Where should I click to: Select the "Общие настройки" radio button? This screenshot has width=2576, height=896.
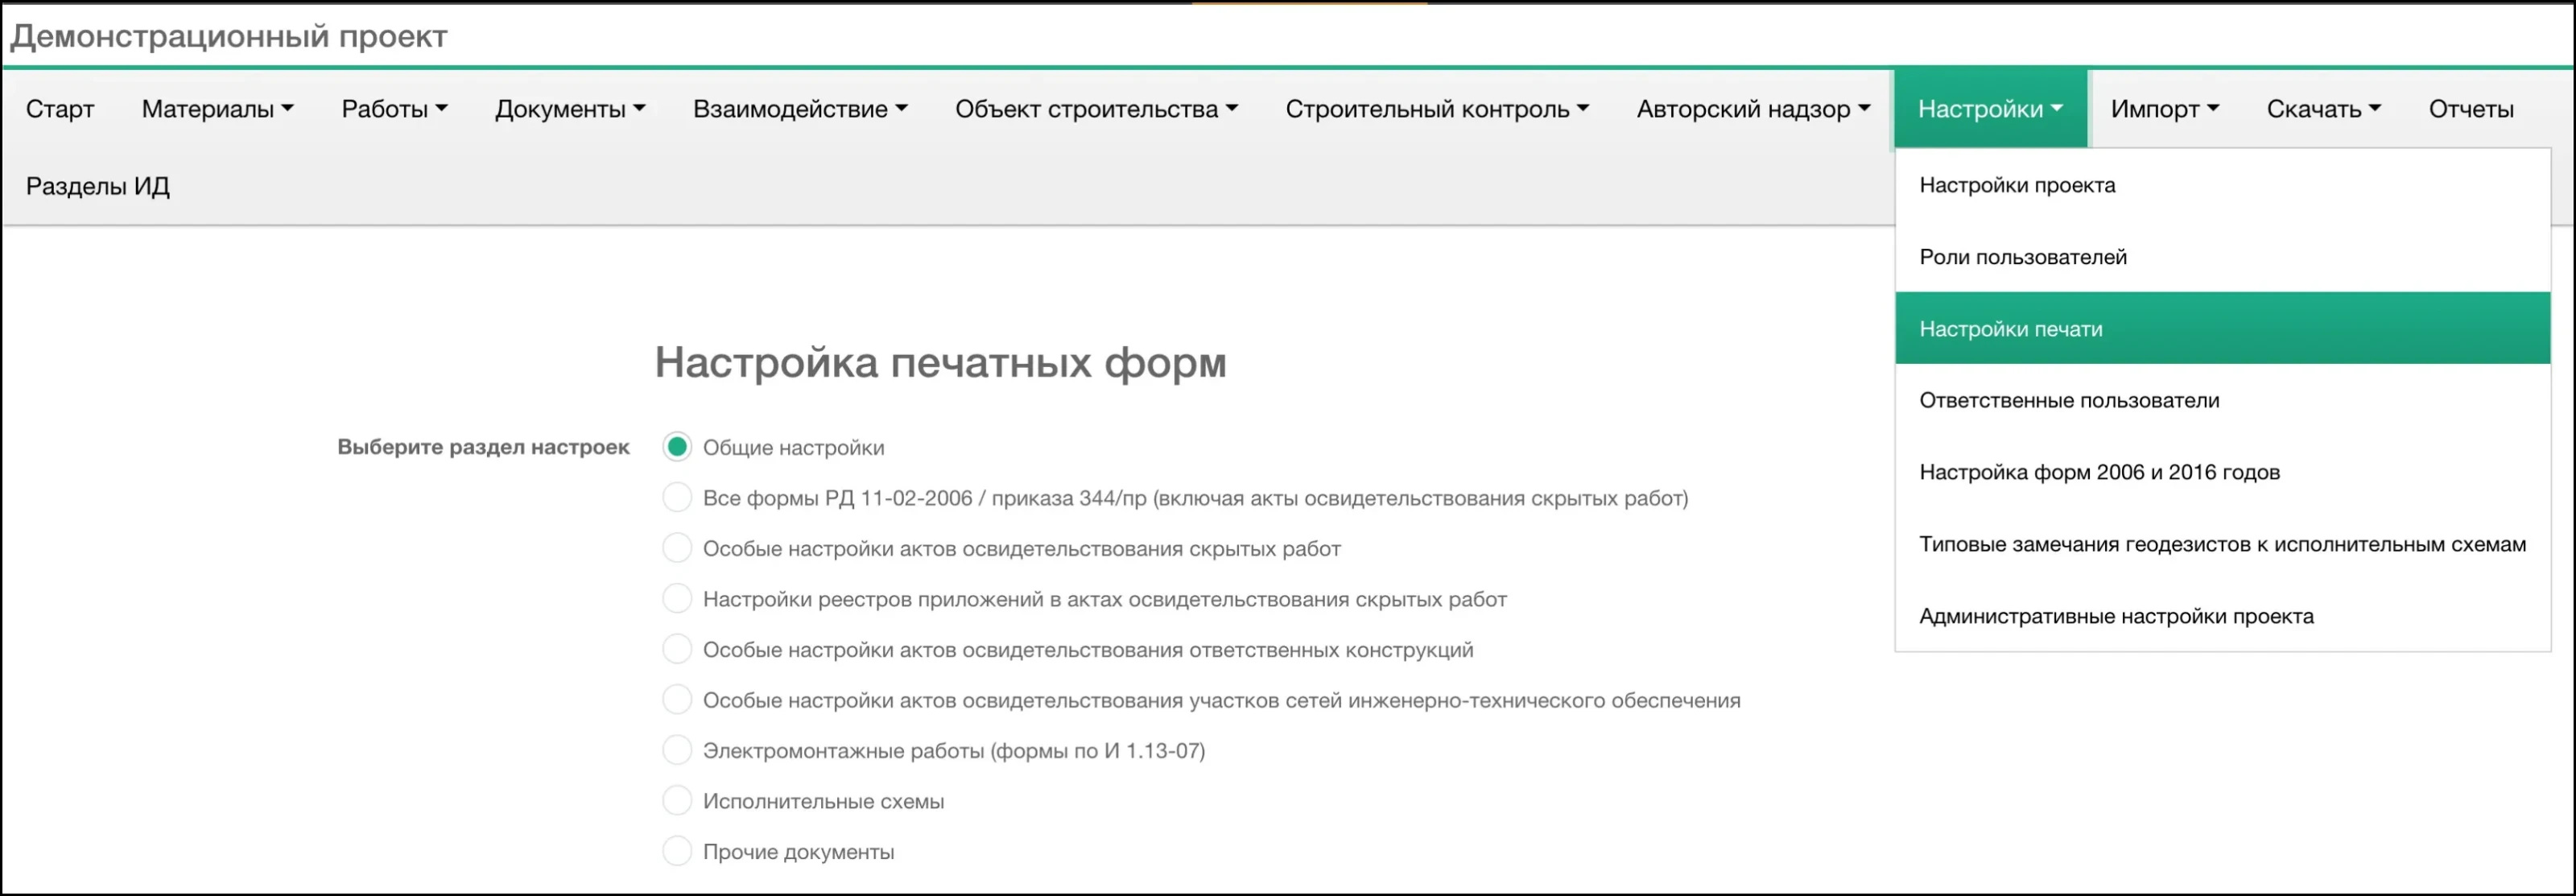coord(678,447)
